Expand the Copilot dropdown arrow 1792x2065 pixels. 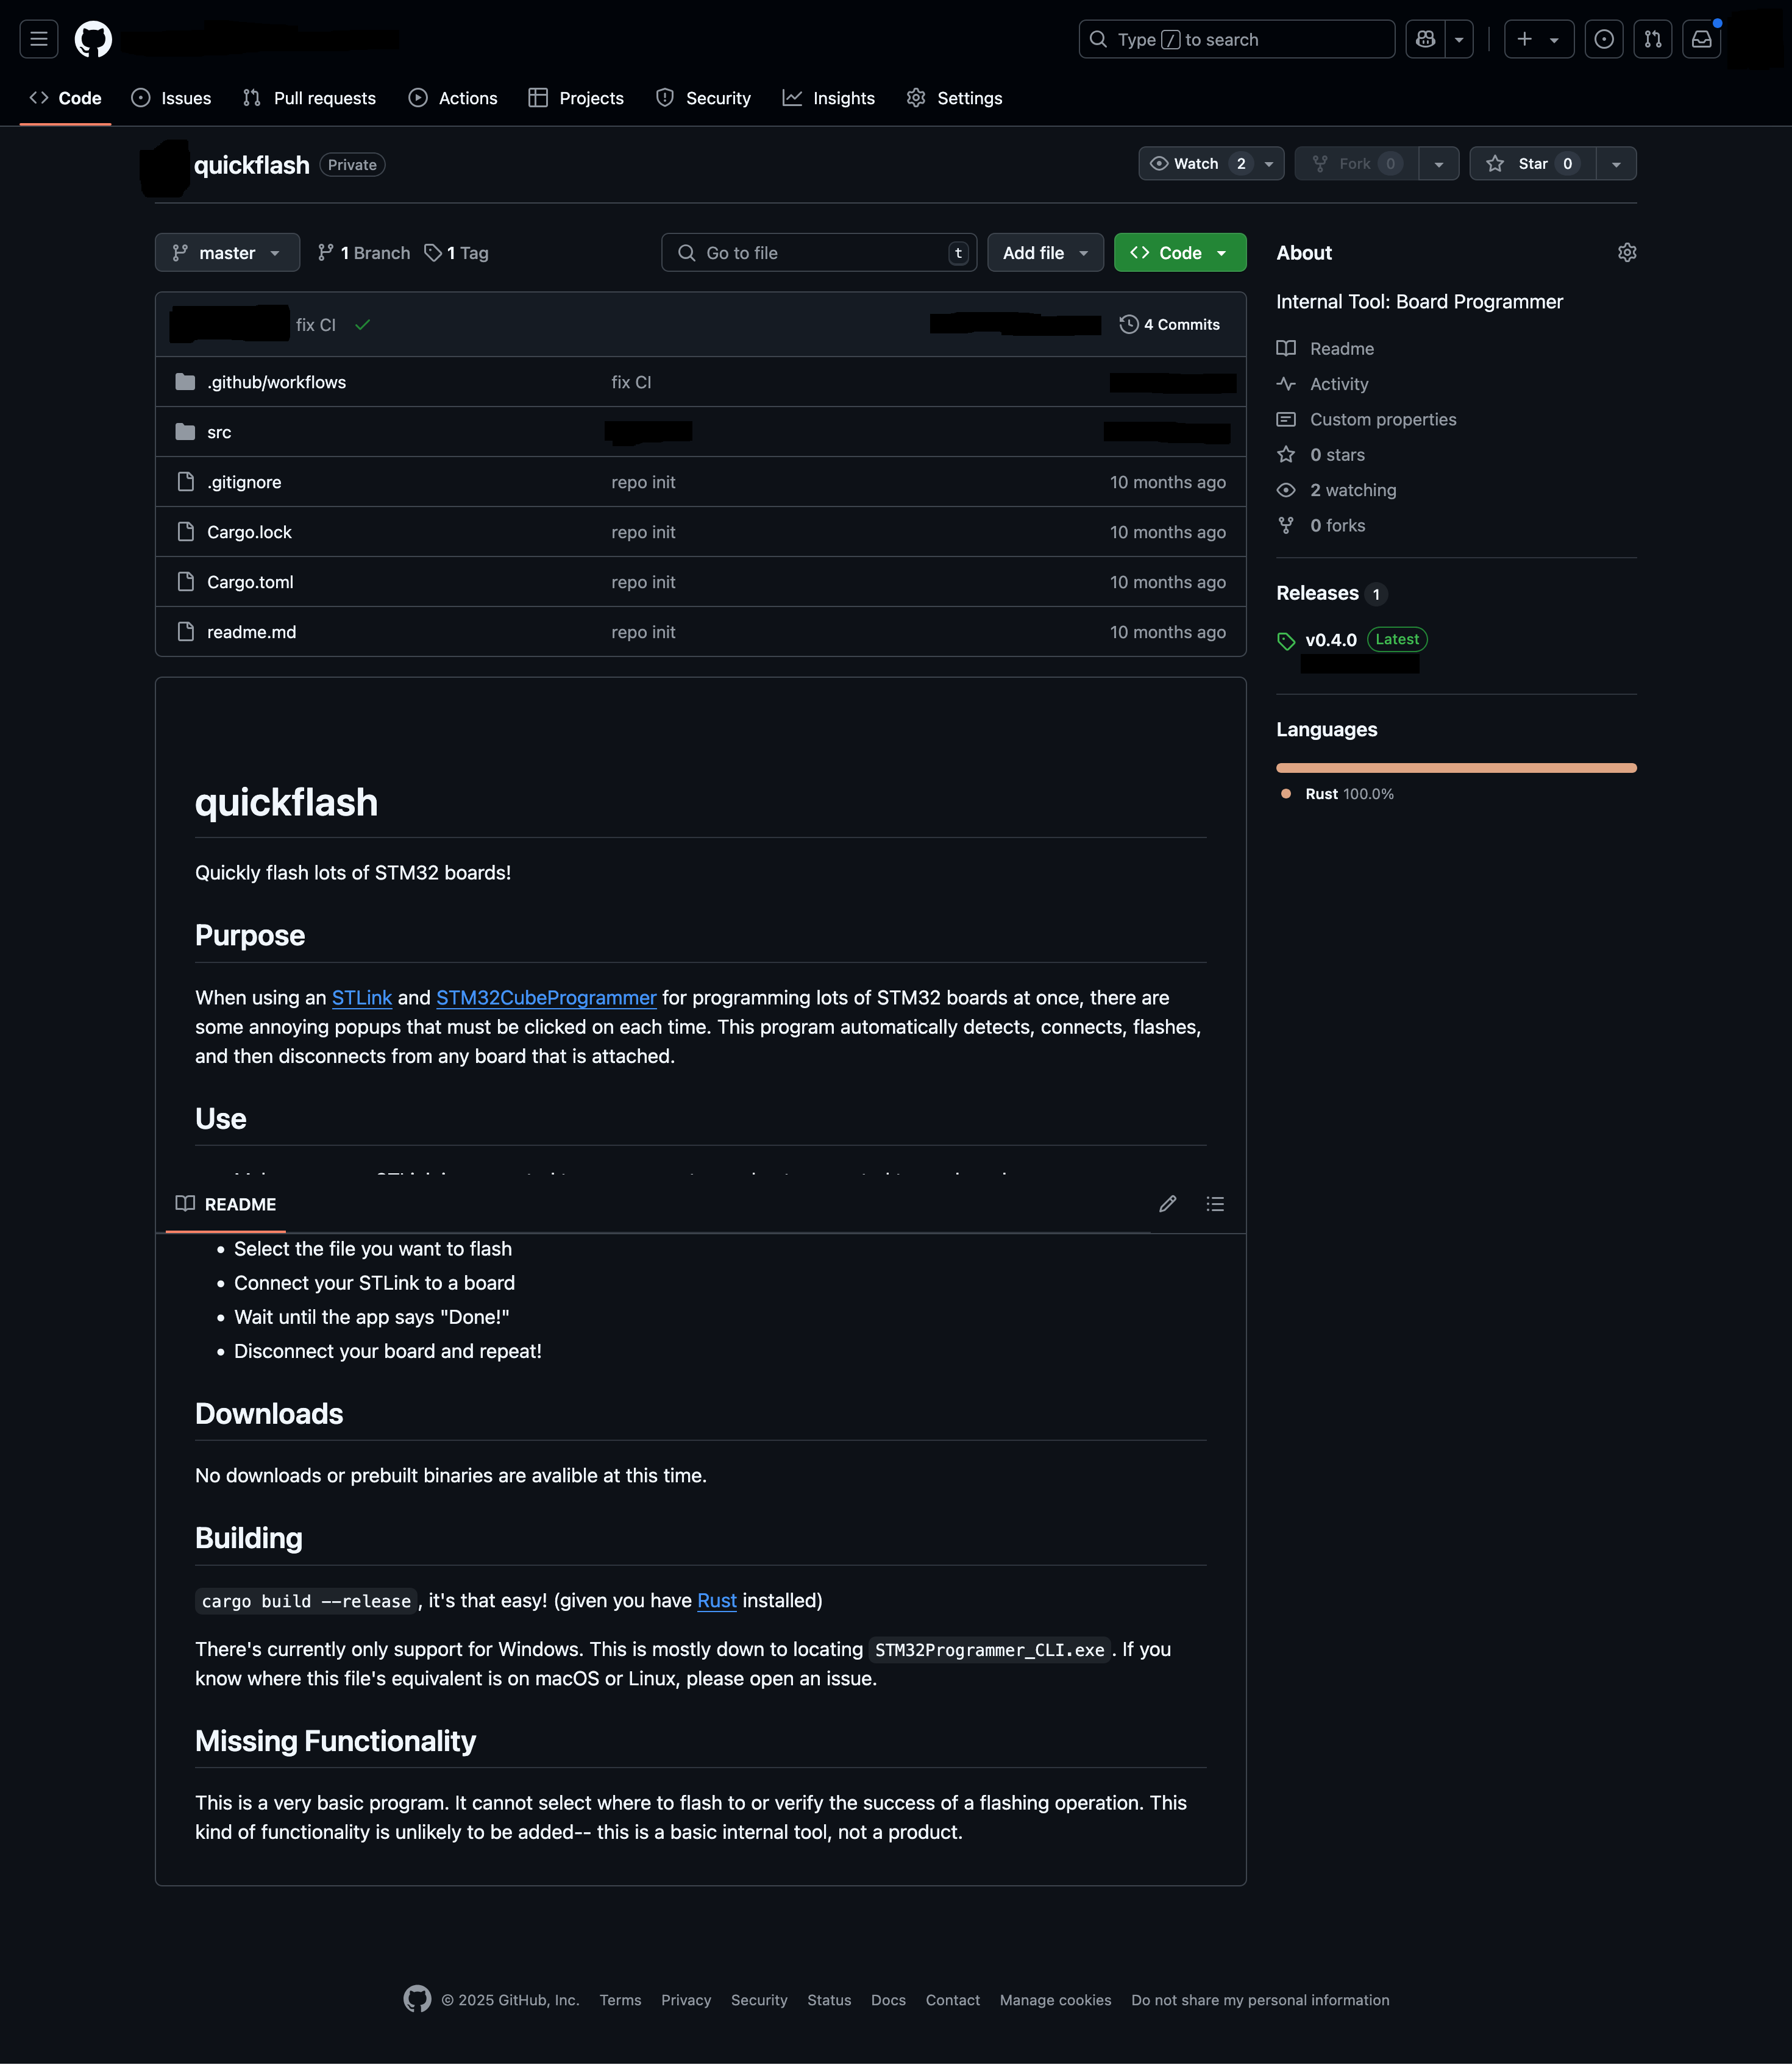coord(1459,39)
